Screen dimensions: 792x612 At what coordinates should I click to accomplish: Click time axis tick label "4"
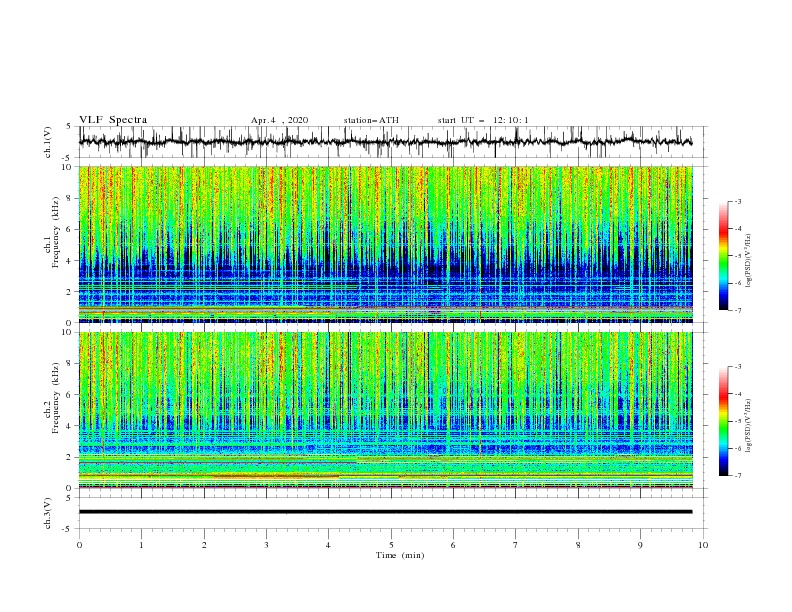tap(329, 545)
